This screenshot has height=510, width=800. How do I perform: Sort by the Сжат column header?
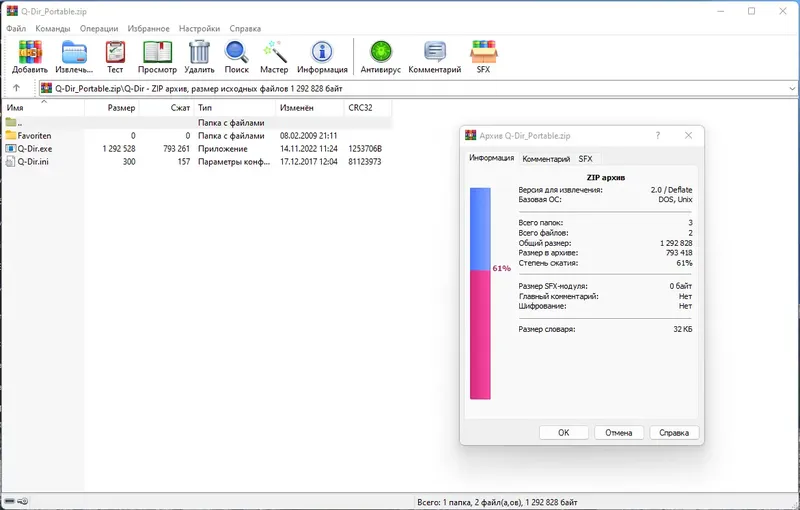[x=166, y=108]
